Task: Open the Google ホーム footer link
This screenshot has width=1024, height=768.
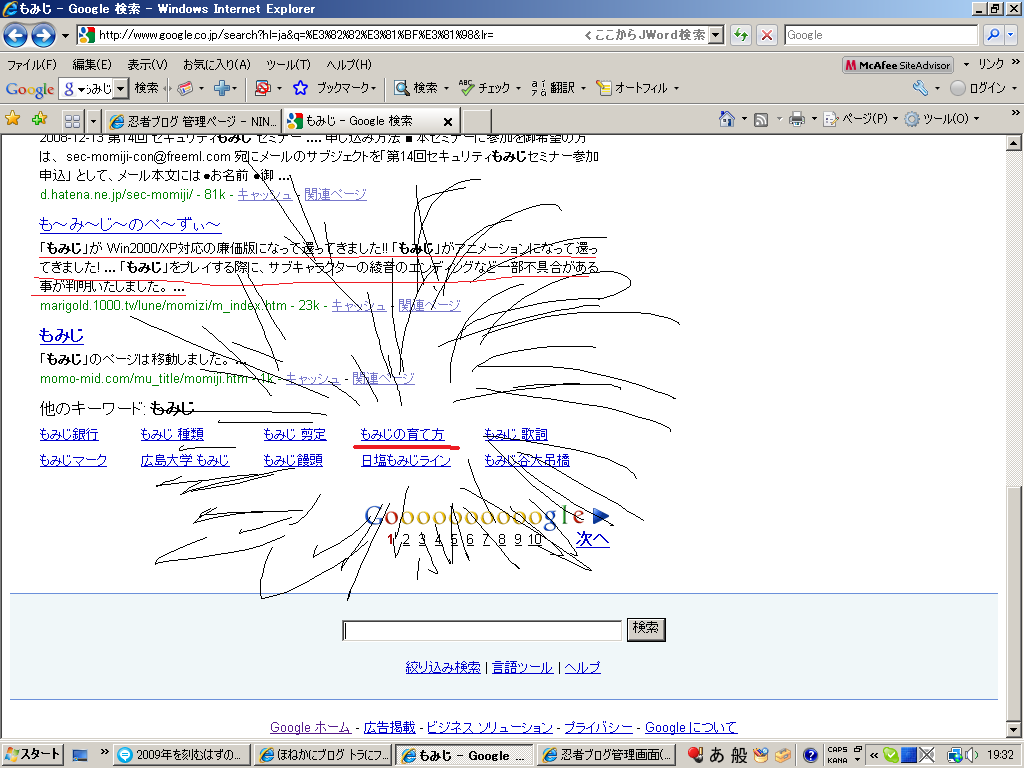Action: click(310, 727)
